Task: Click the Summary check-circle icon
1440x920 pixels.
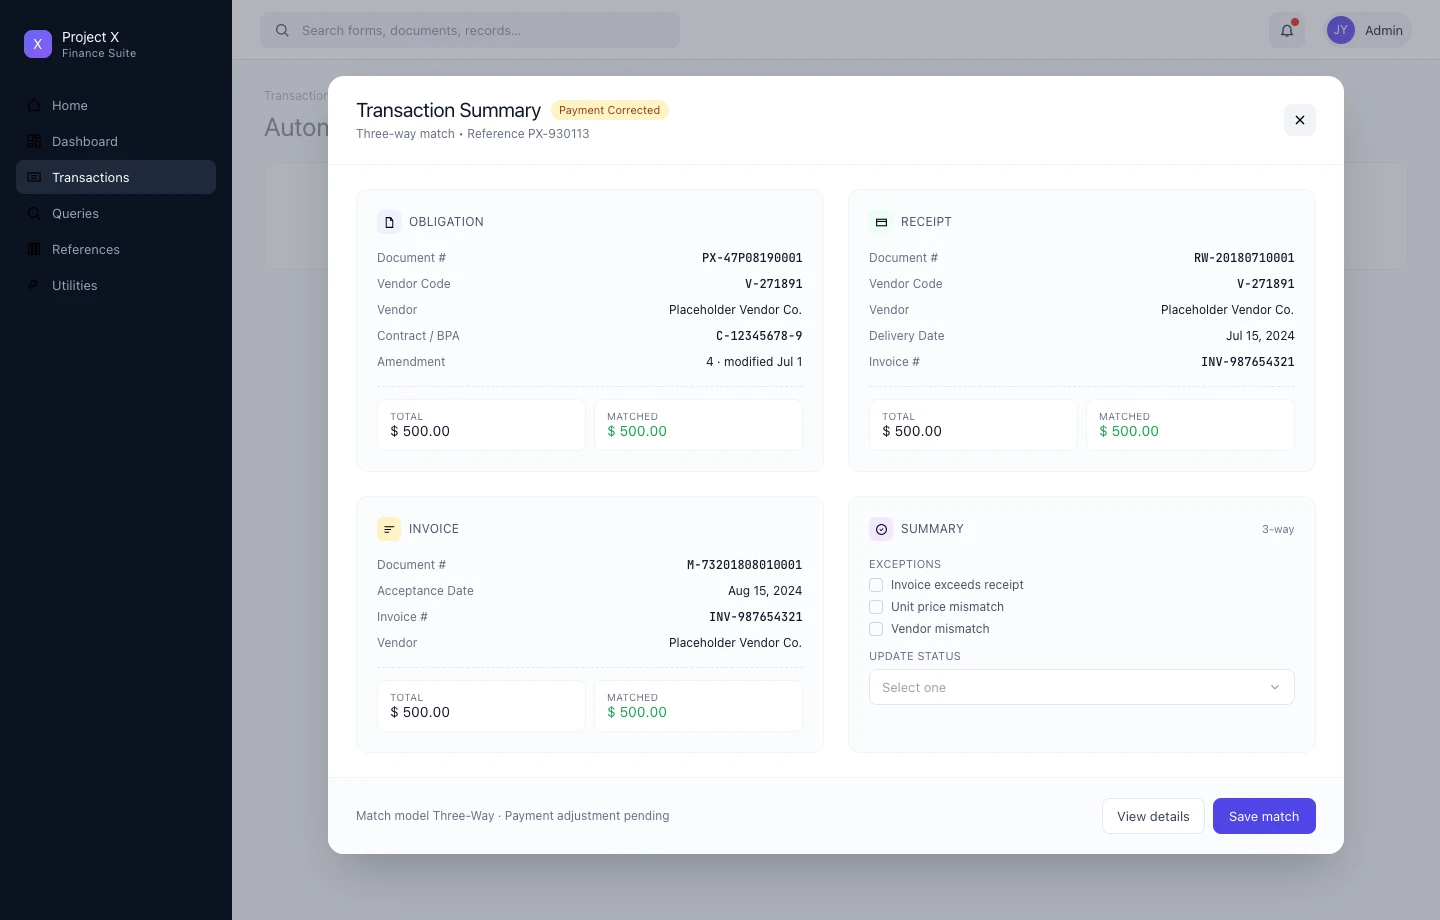Action: (x=881, y=529)
